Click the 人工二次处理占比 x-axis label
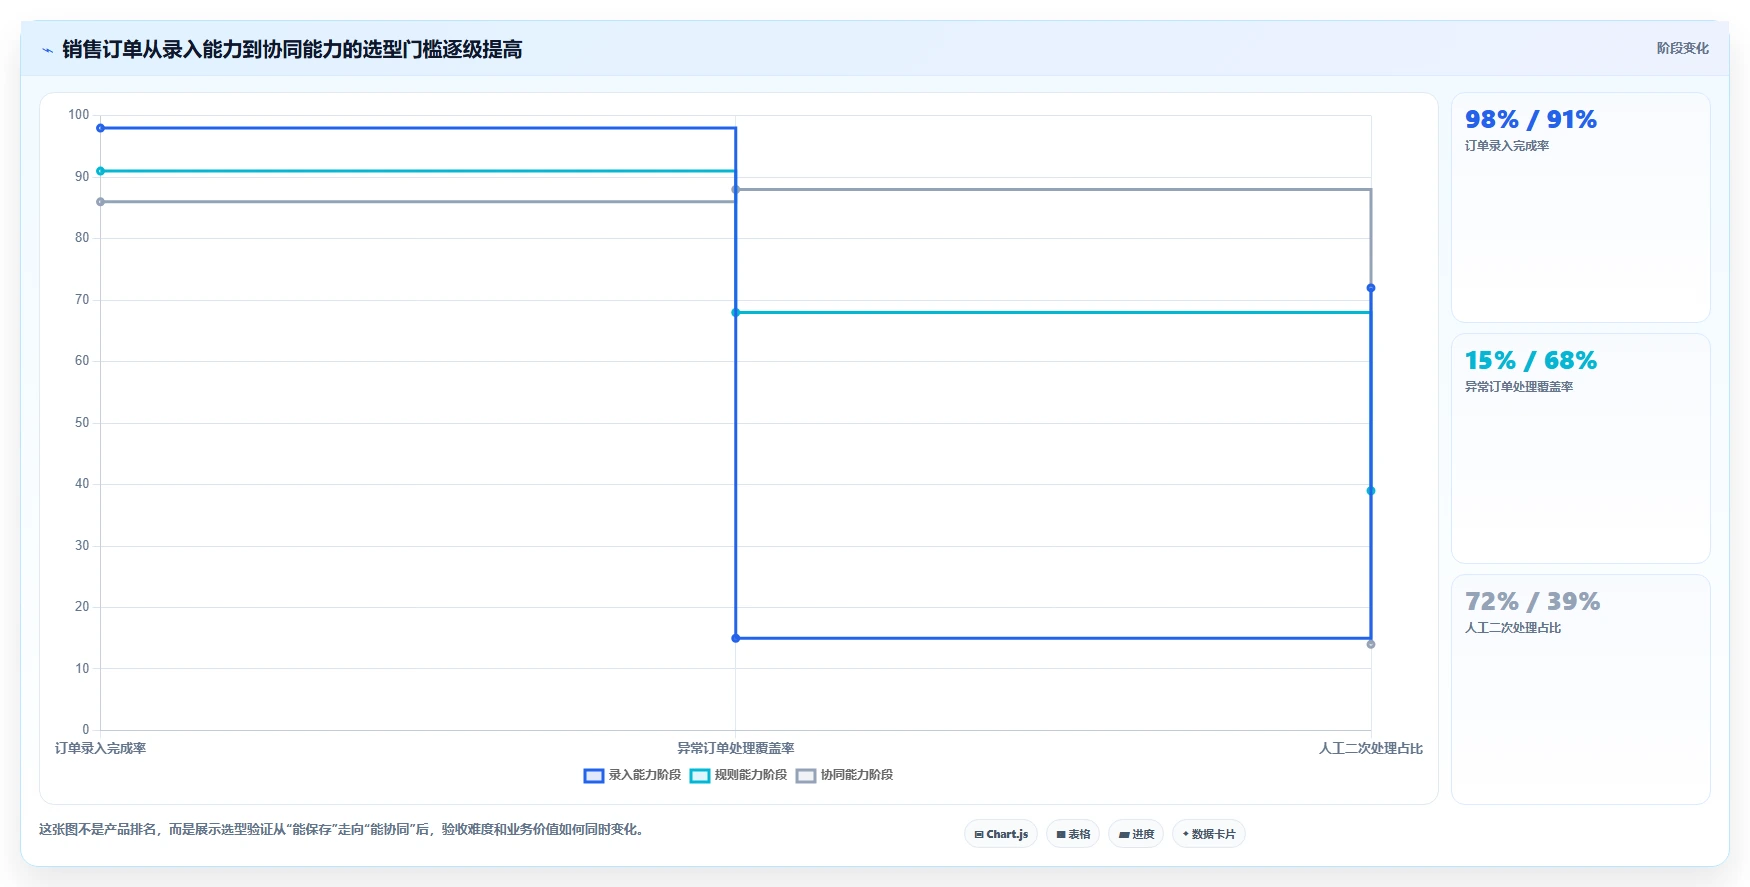 [x=1371, y=748]
